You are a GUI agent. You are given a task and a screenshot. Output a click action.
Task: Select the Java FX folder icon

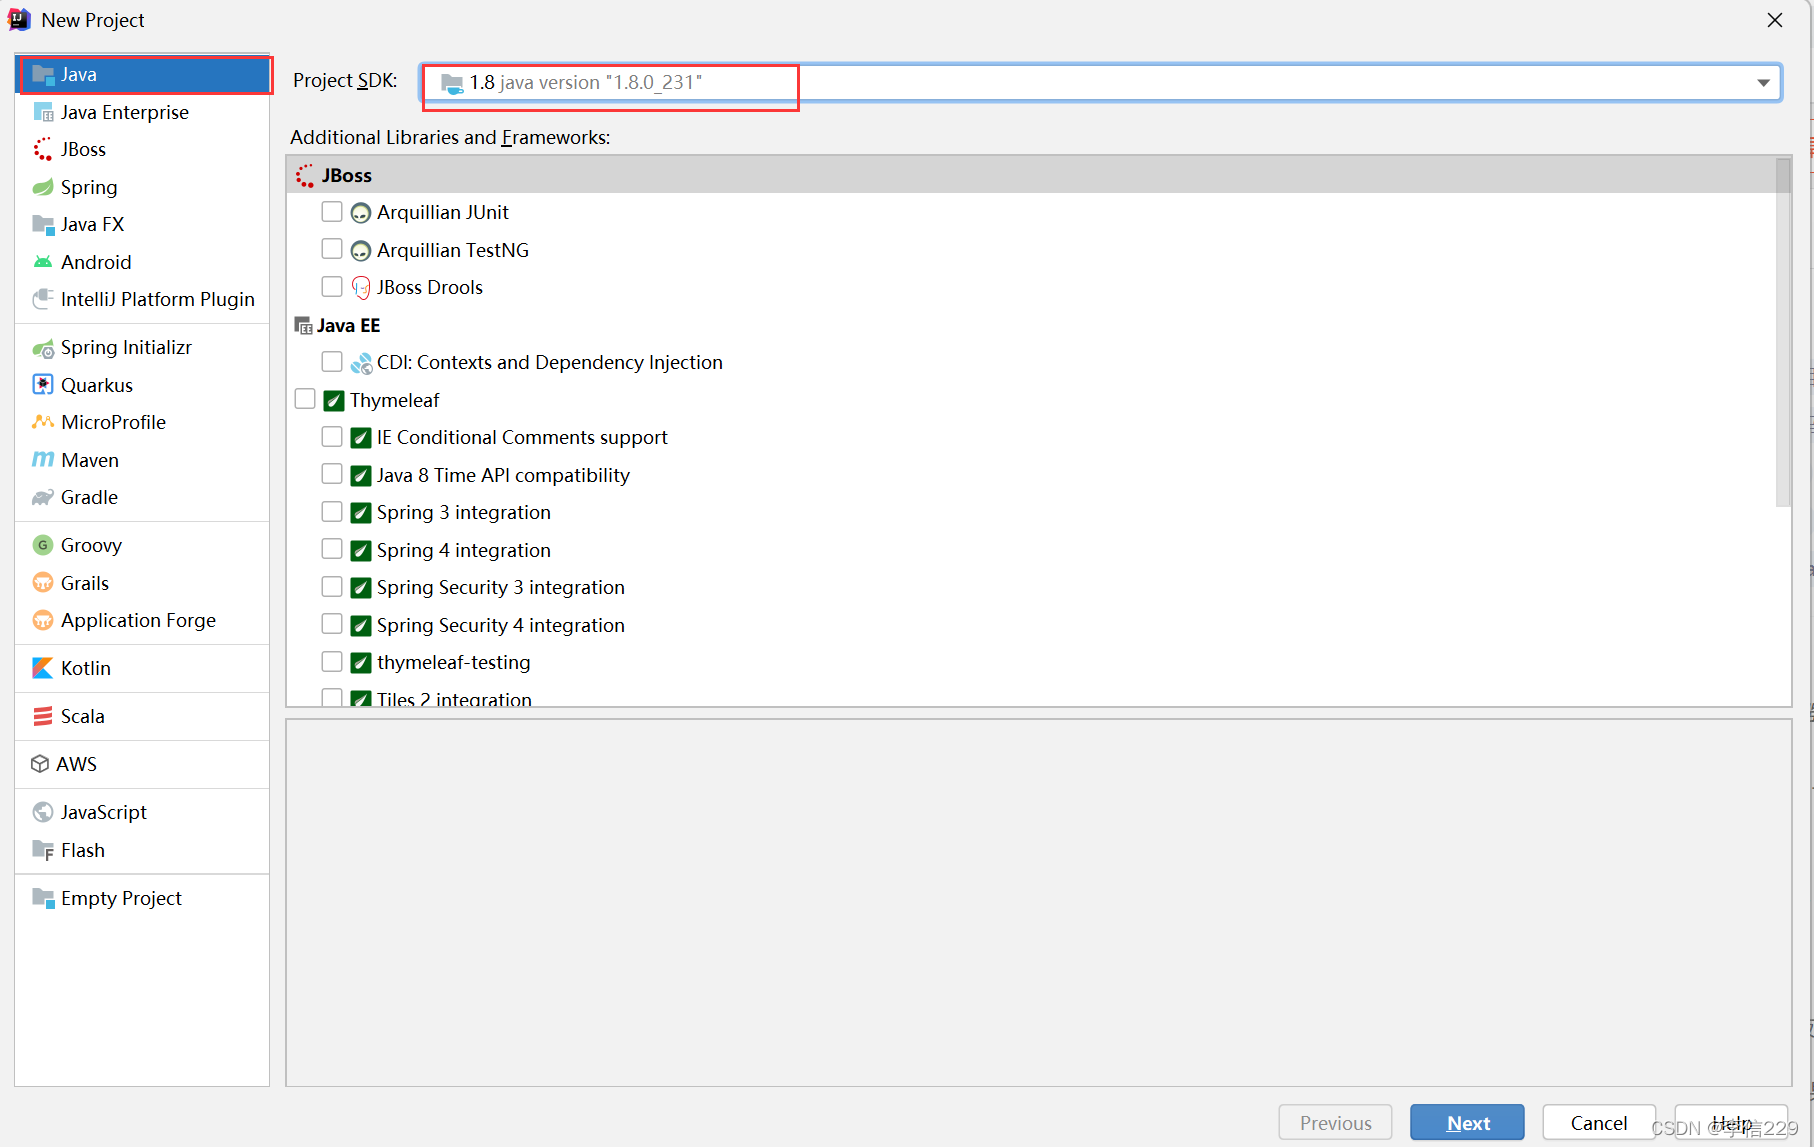click(43, 225)
